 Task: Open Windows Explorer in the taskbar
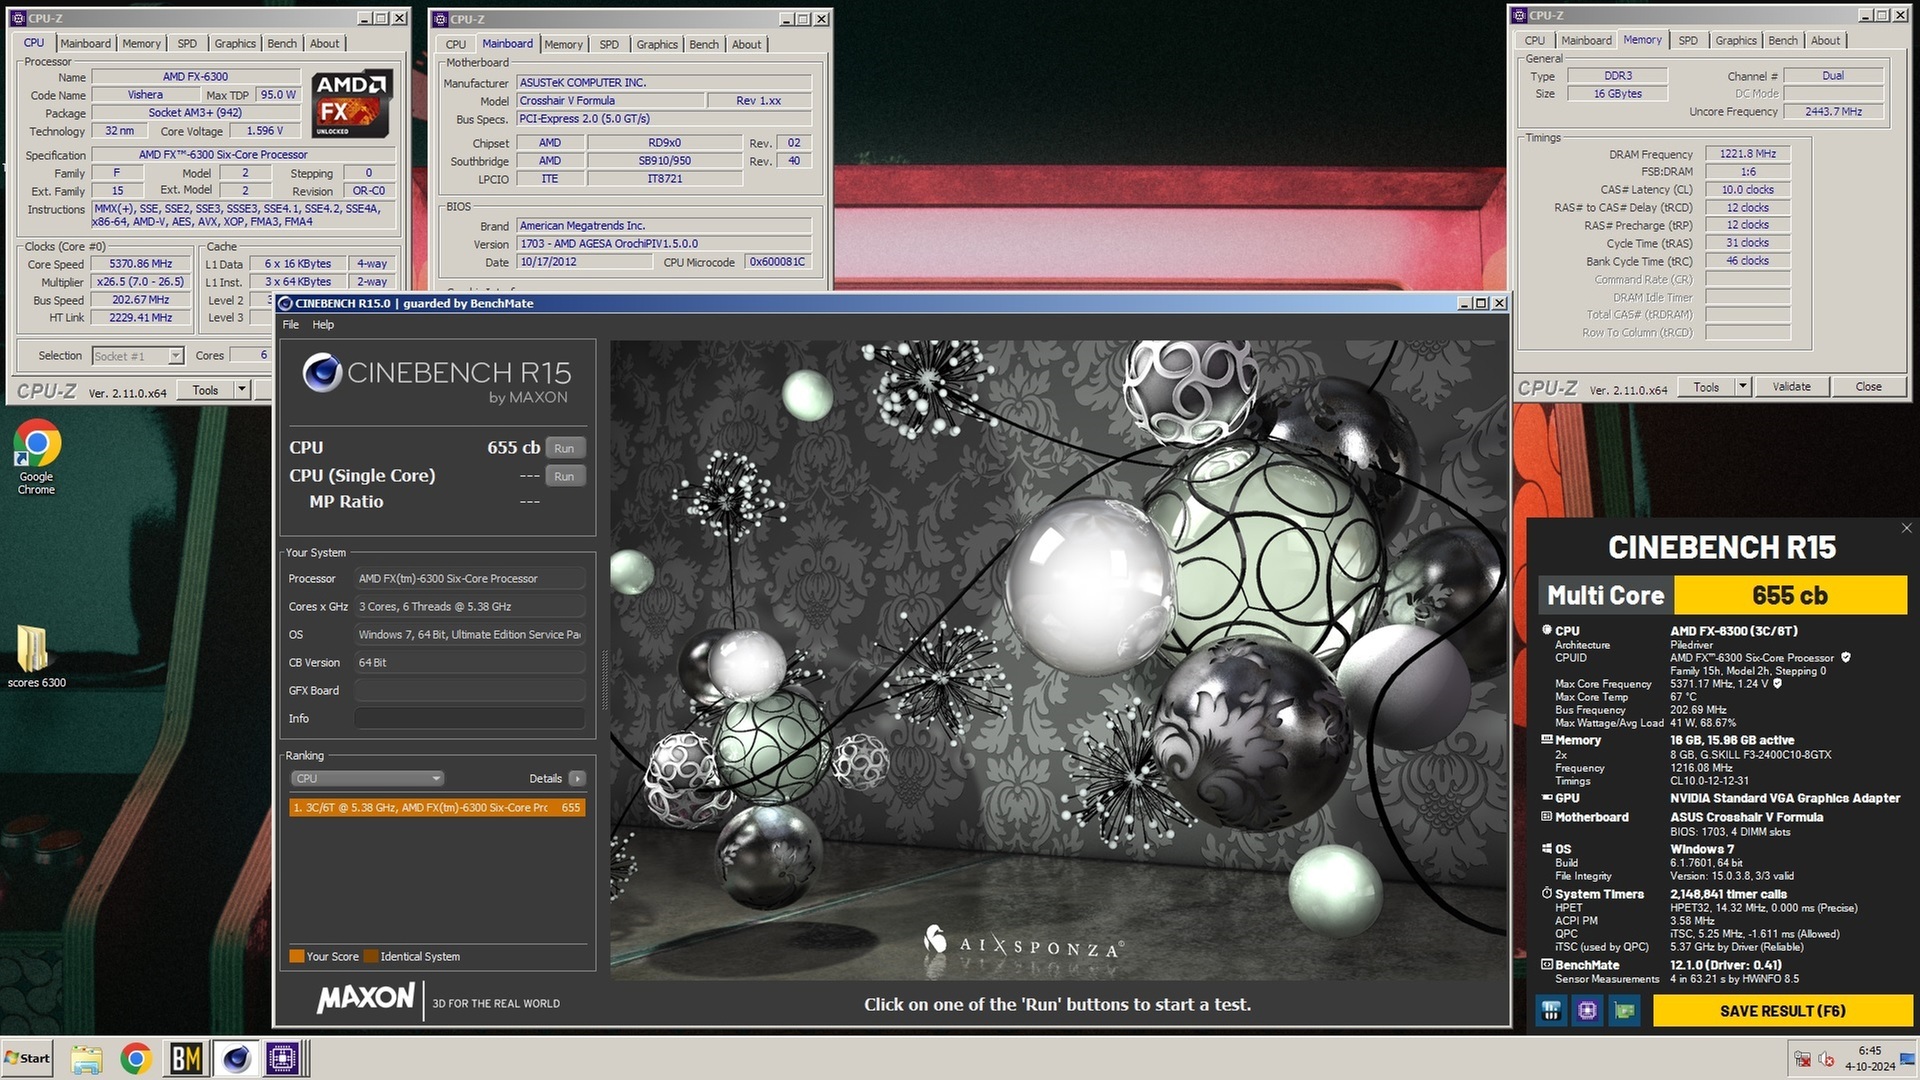click(x=87, y=1058)
